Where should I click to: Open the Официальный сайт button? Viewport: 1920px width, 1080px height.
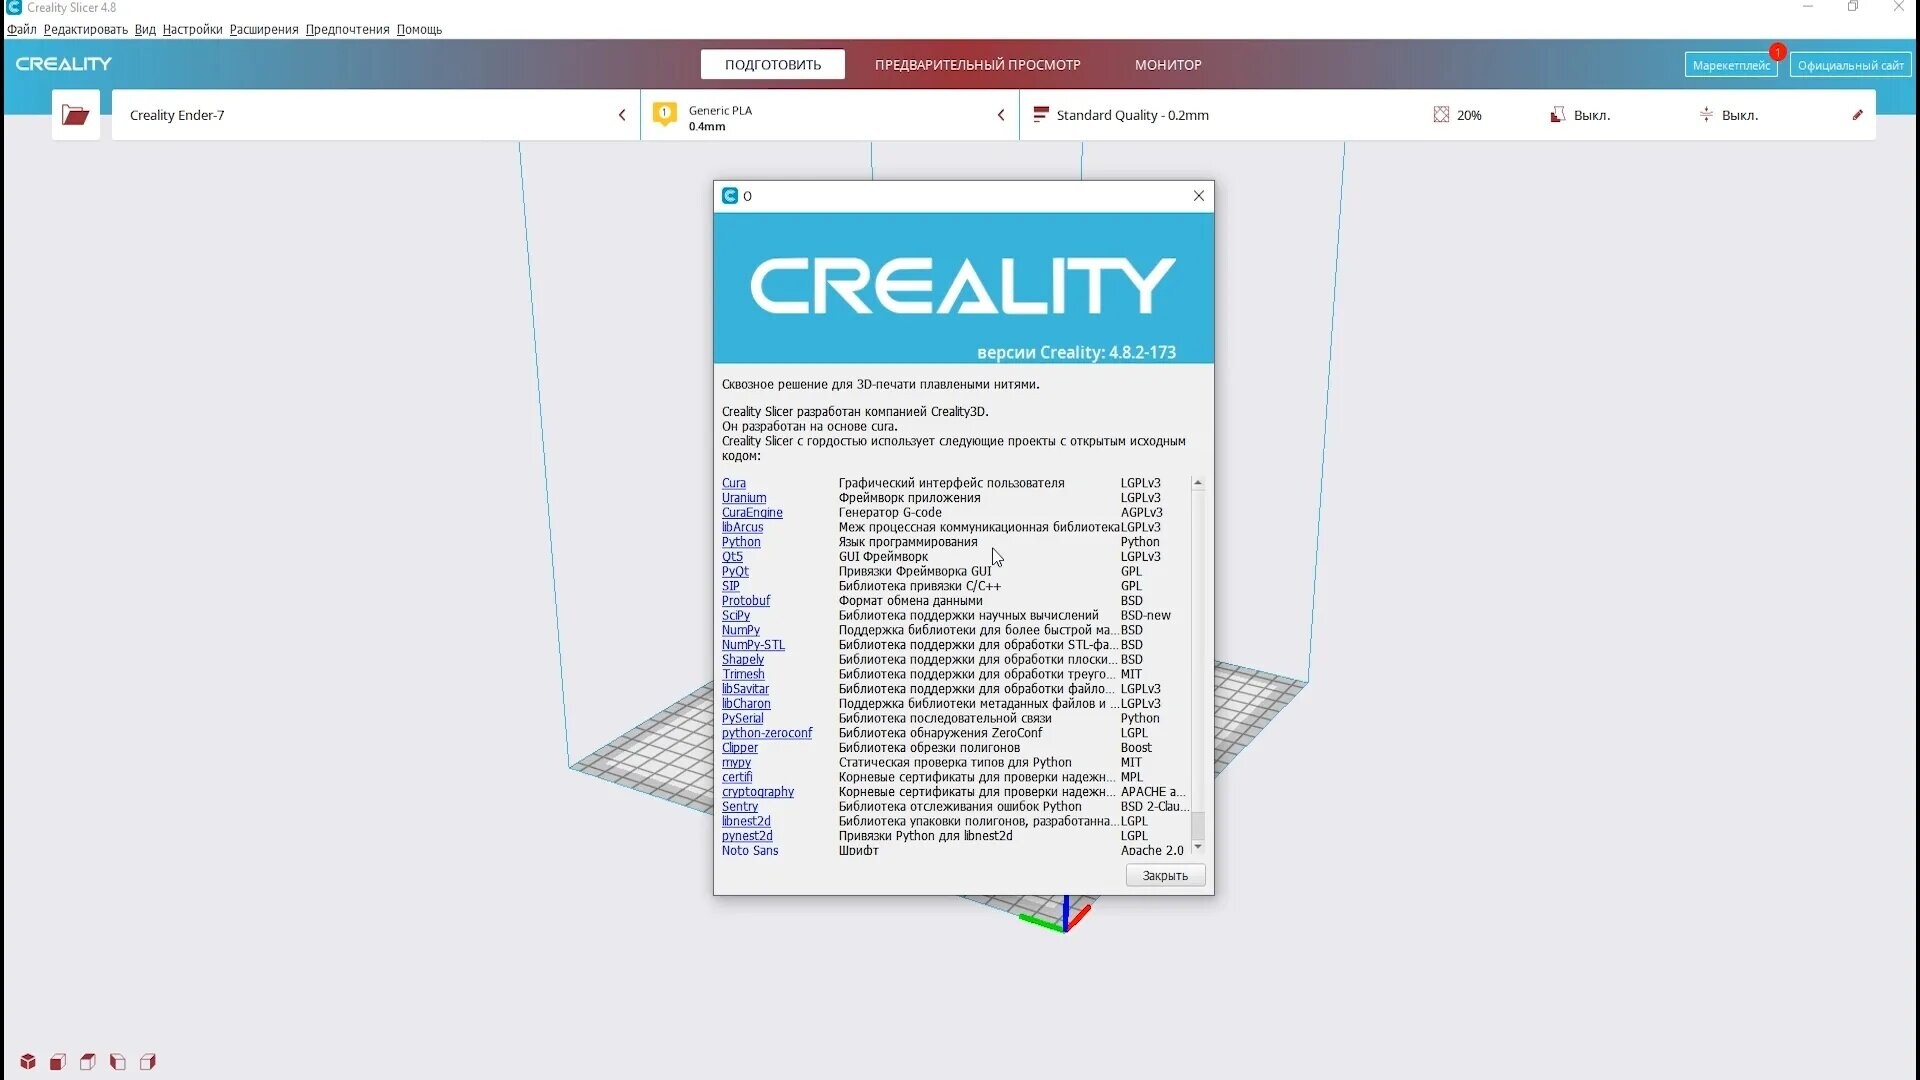coord(1851,65)
